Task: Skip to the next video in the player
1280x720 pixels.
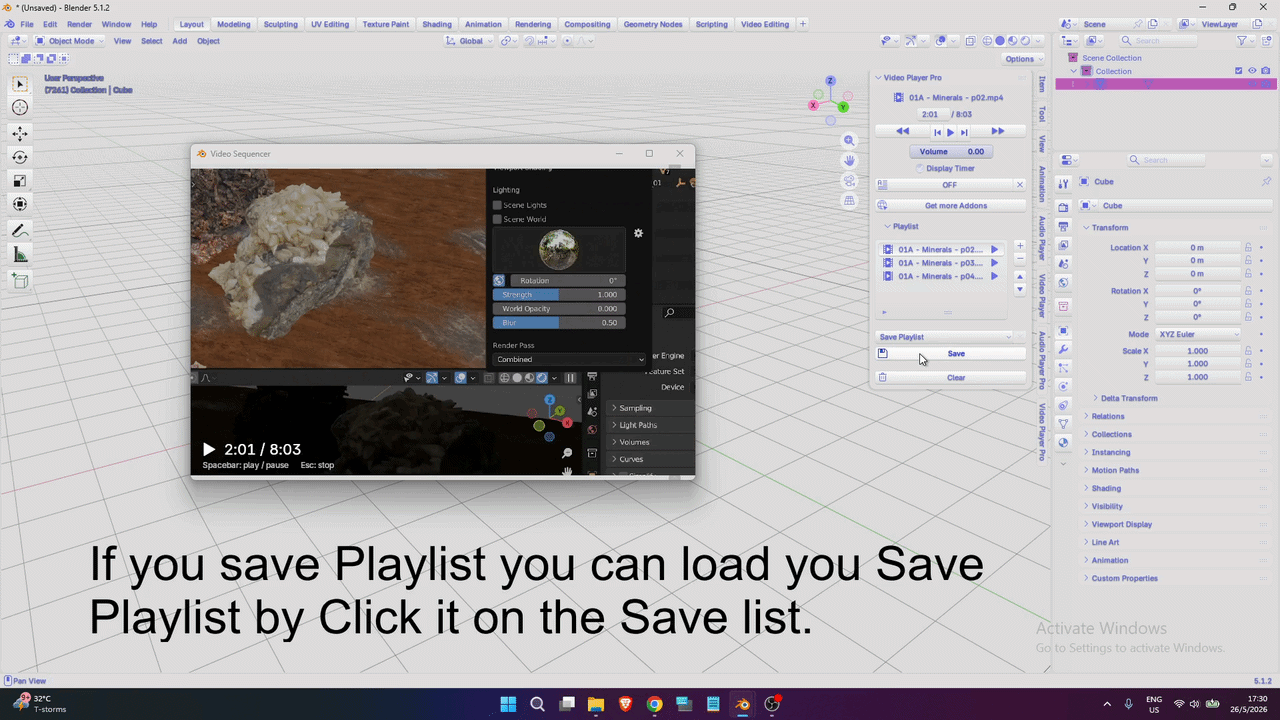Action: coord(964,132)
